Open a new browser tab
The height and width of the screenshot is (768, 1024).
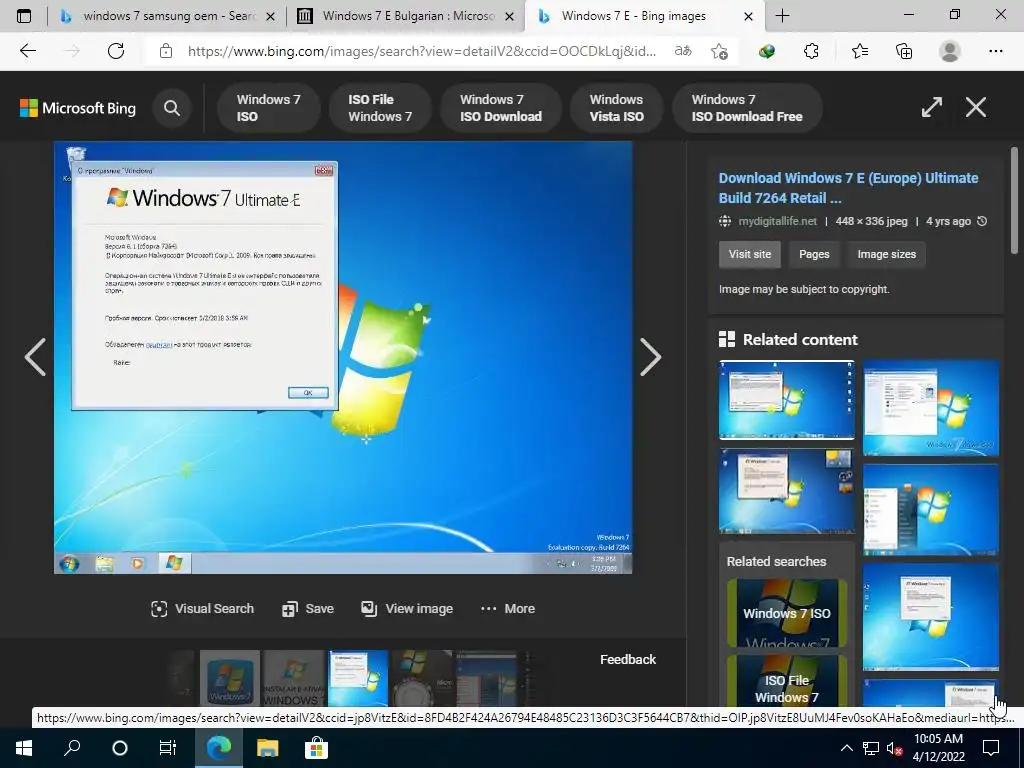(x=782, y=16)
